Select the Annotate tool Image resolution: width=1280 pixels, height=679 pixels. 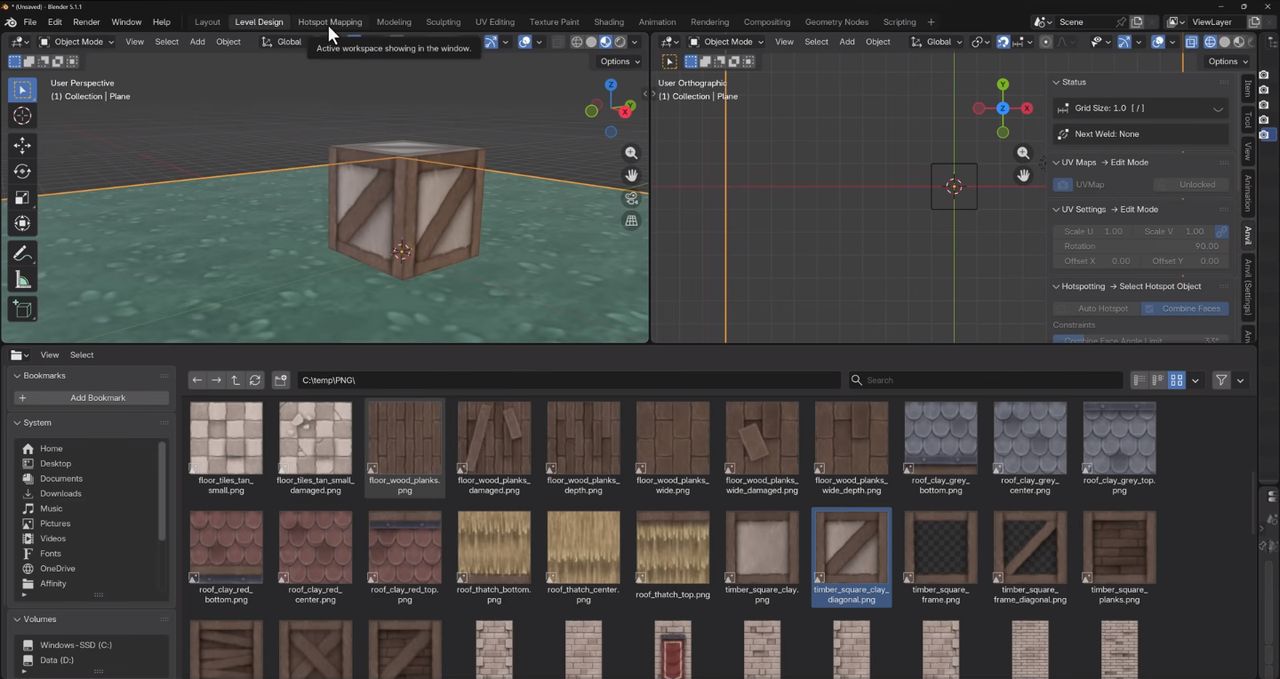(22, 253)
